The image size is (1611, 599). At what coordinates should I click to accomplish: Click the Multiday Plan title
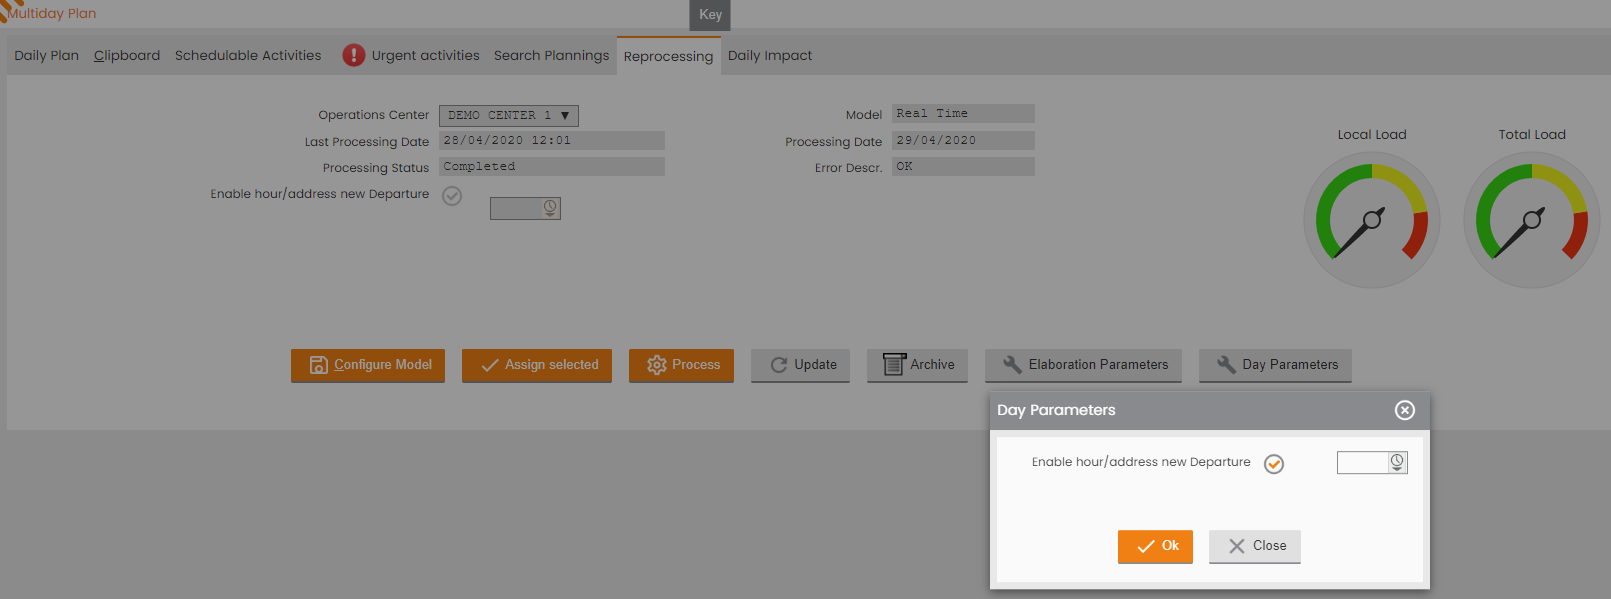pyautogui.click(x=52, y=13)
